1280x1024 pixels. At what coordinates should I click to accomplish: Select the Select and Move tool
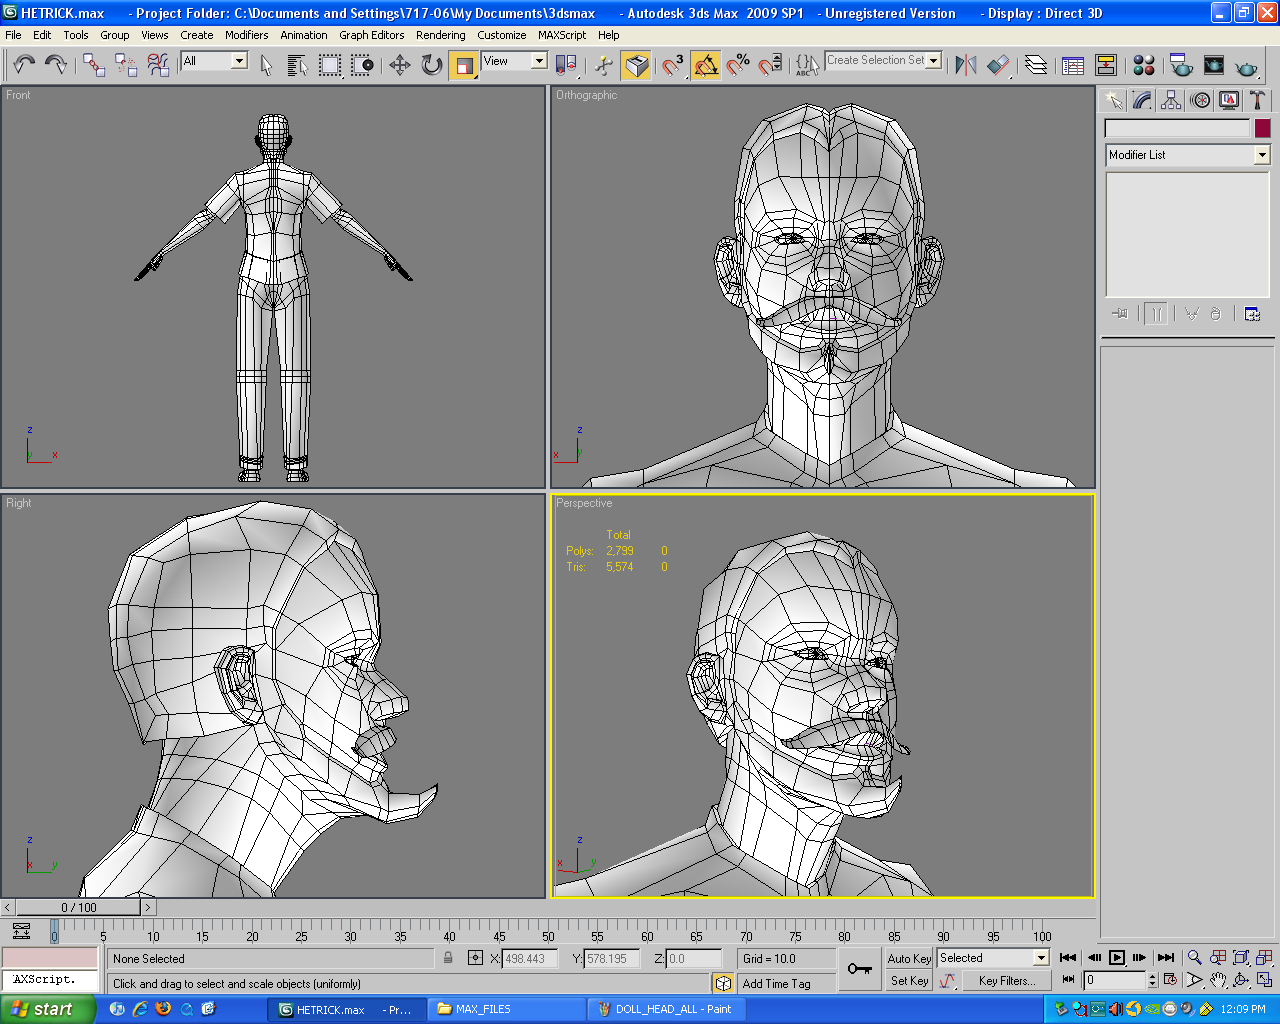400,65
